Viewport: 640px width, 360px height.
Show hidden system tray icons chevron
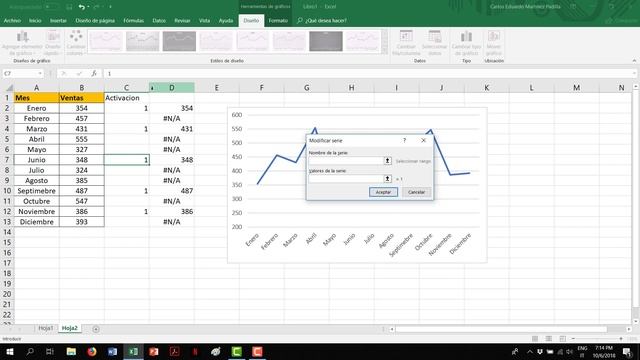pyautogui.click(x=529, y=351)
